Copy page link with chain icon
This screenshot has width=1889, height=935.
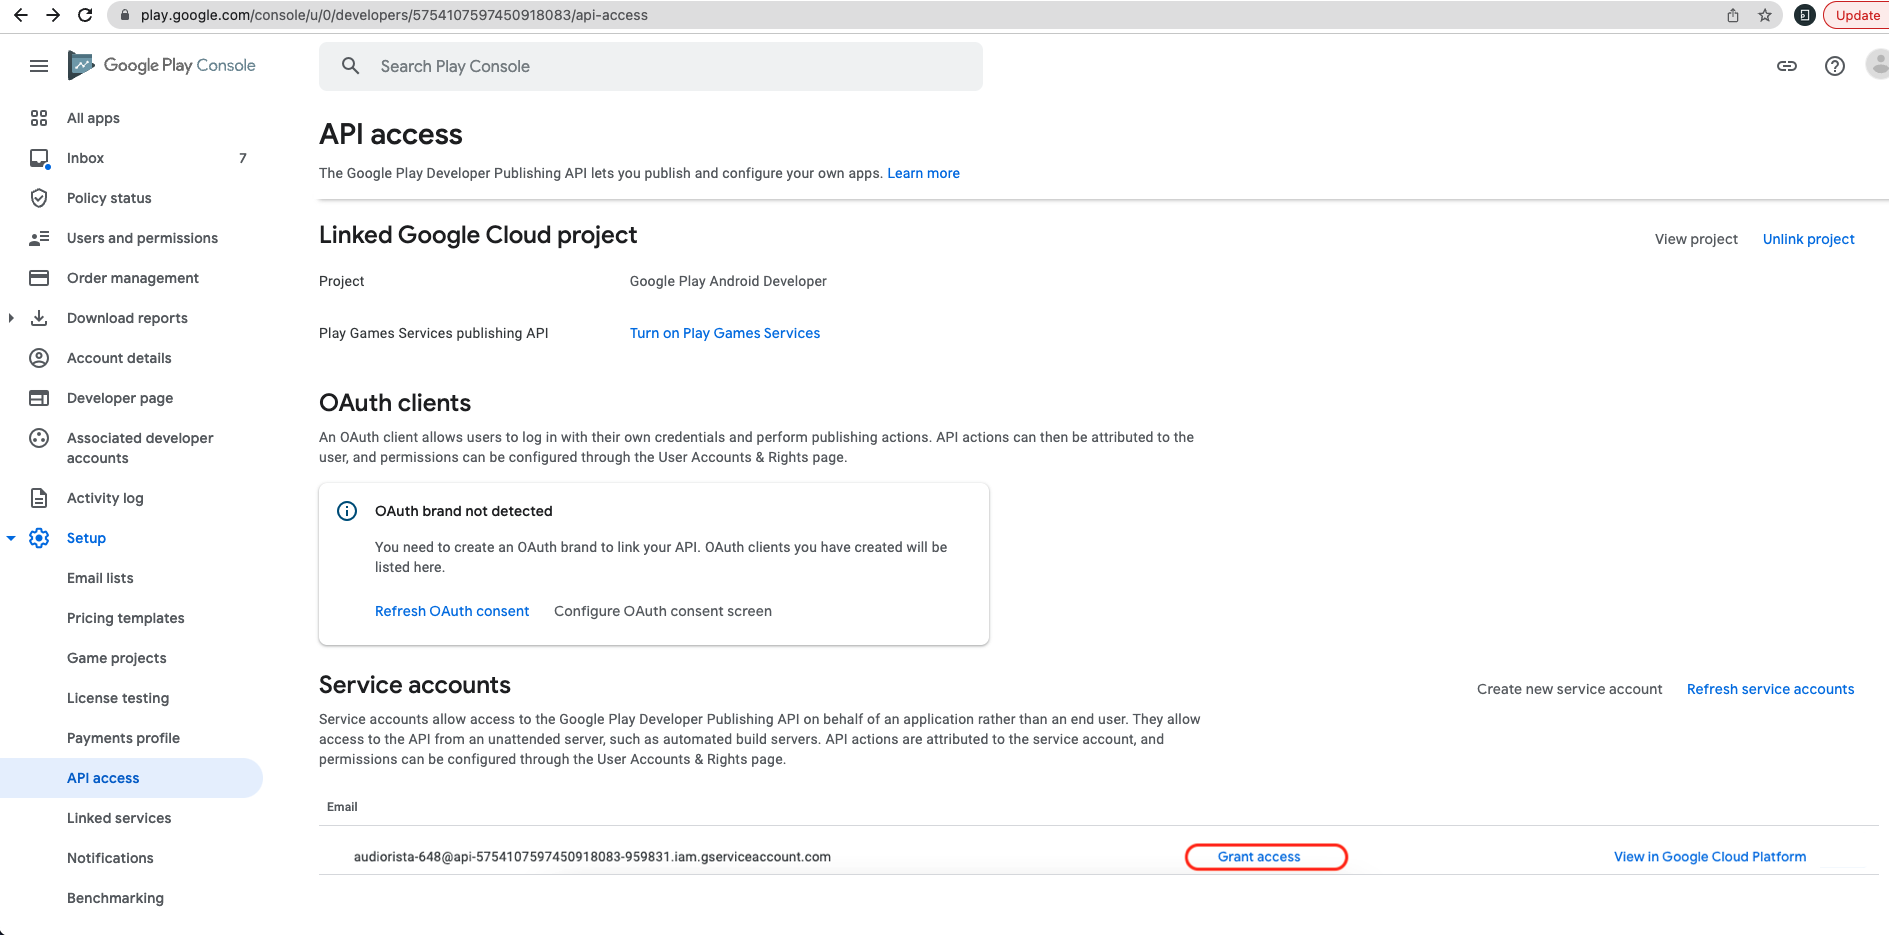1787,66
